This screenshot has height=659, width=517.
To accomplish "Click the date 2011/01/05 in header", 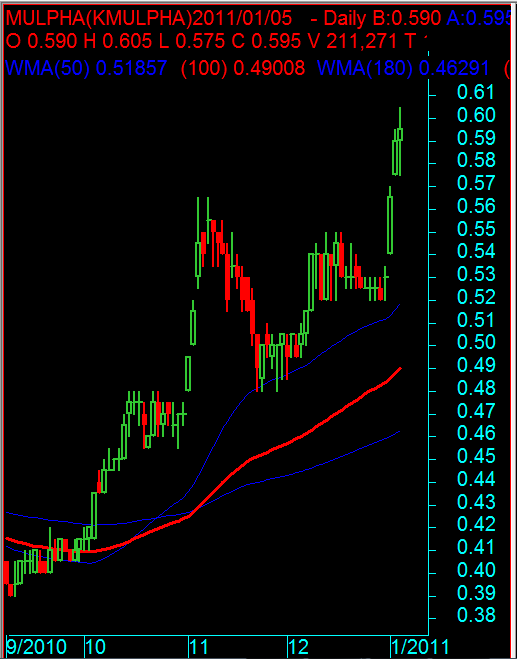I will coord(242,18).
